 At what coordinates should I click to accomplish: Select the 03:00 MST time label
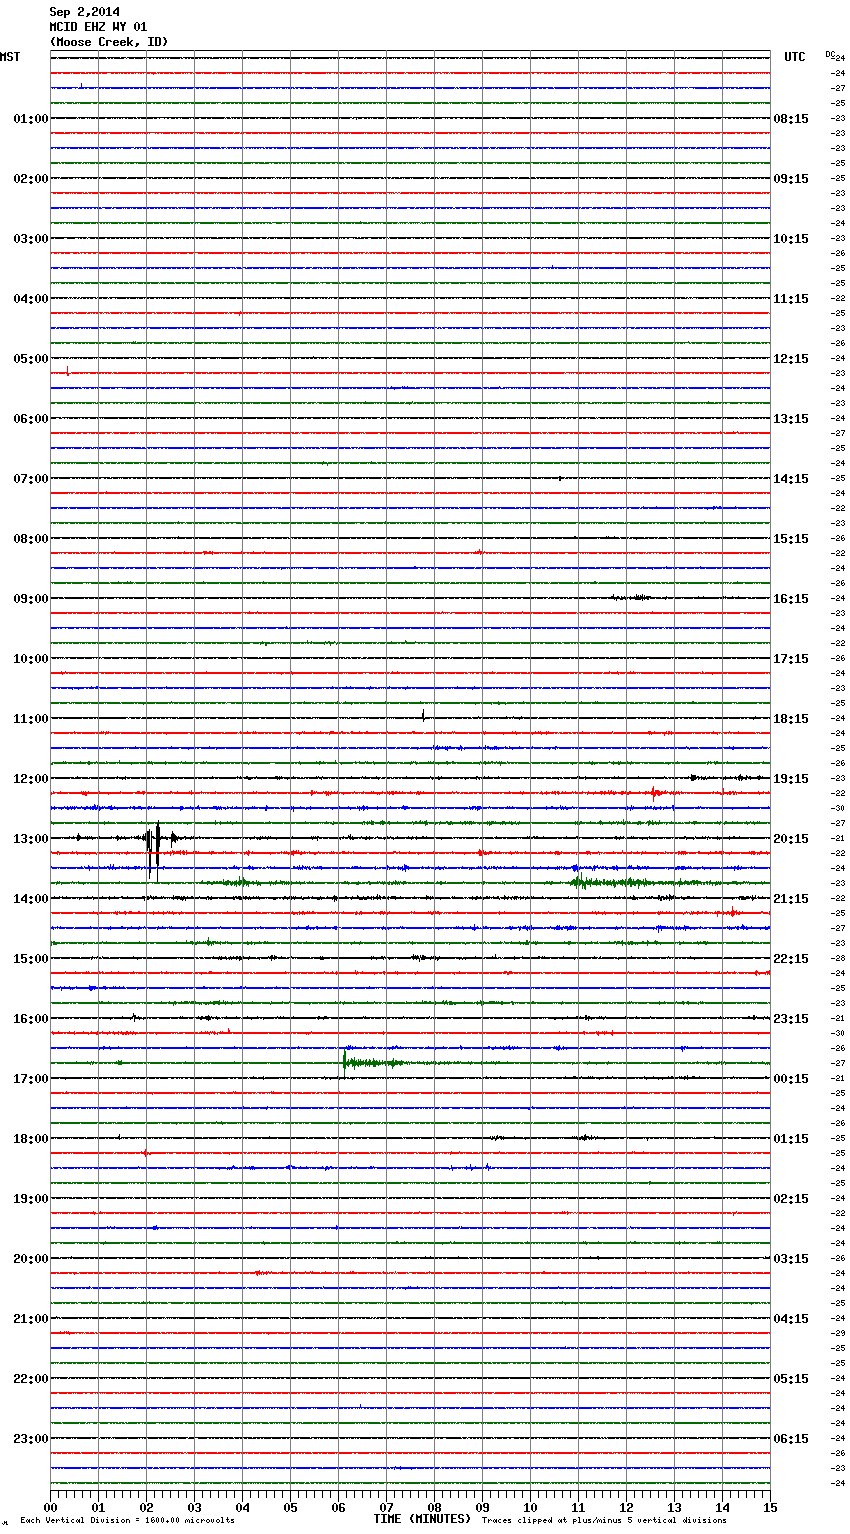coord(30,239)
